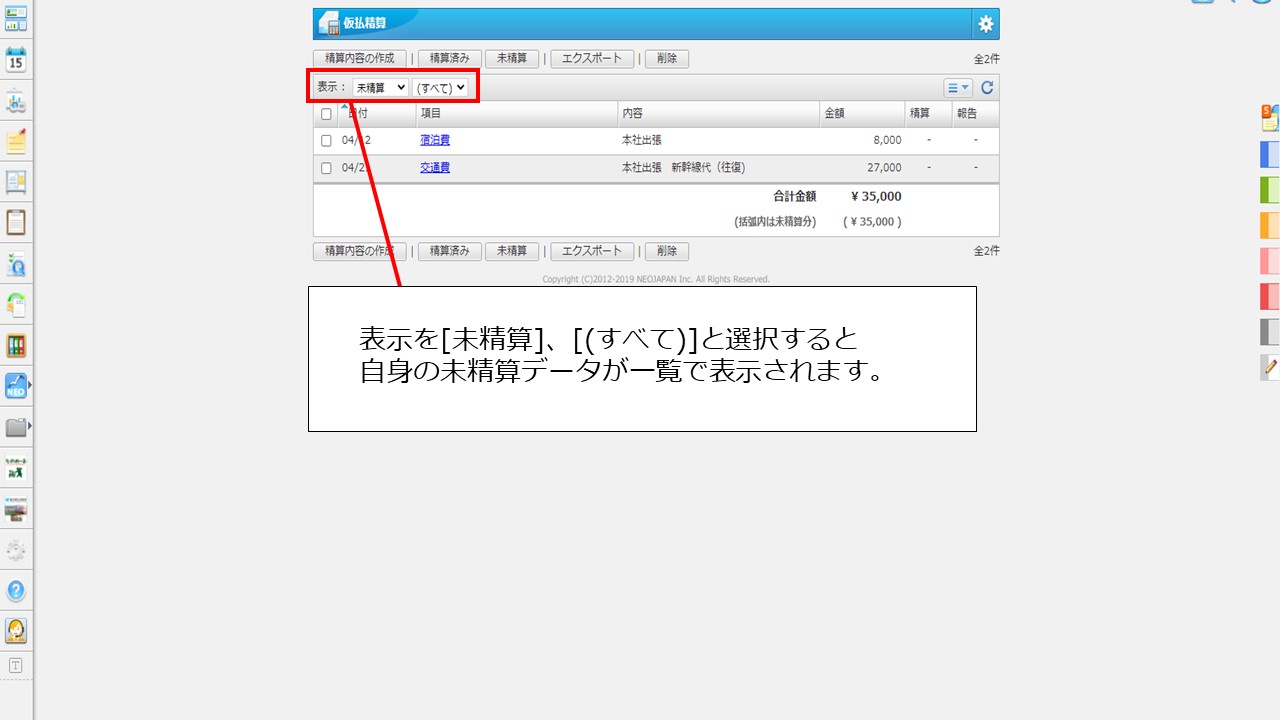Open the green running-figure sidebar icon

coord(16,468)
